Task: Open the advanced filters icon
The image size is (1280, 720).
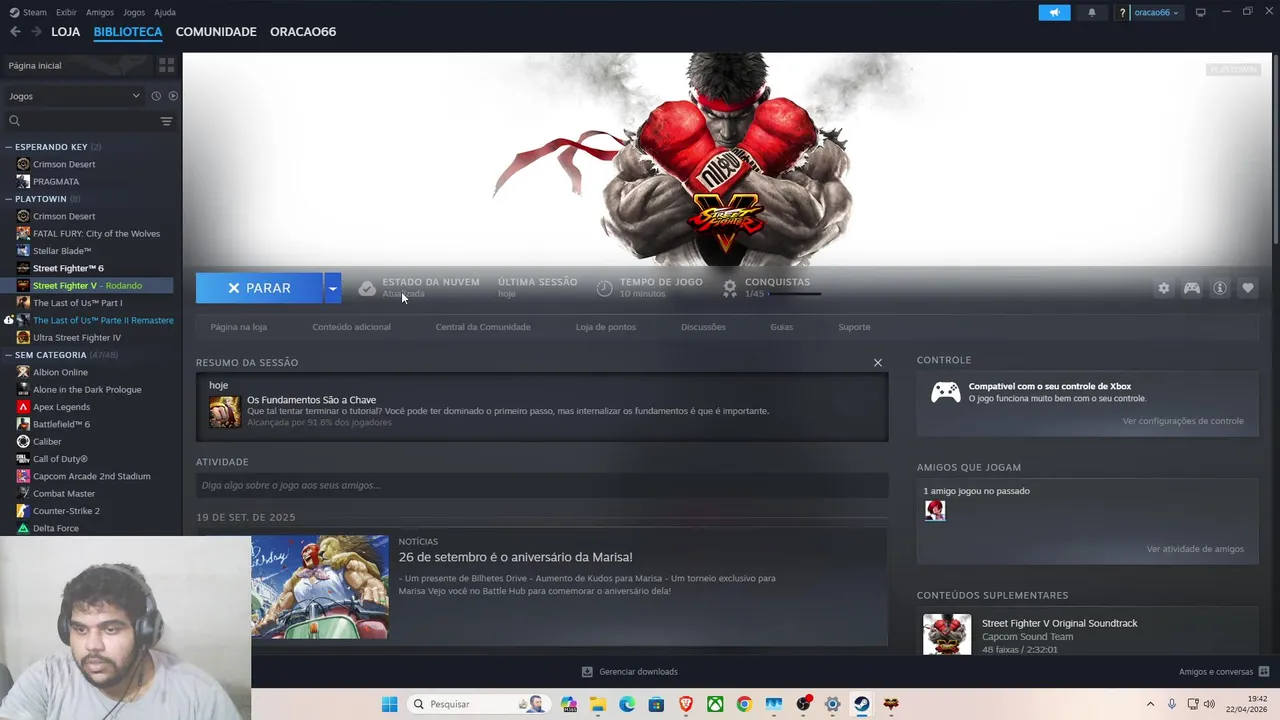Action: [x=166, y=121]
